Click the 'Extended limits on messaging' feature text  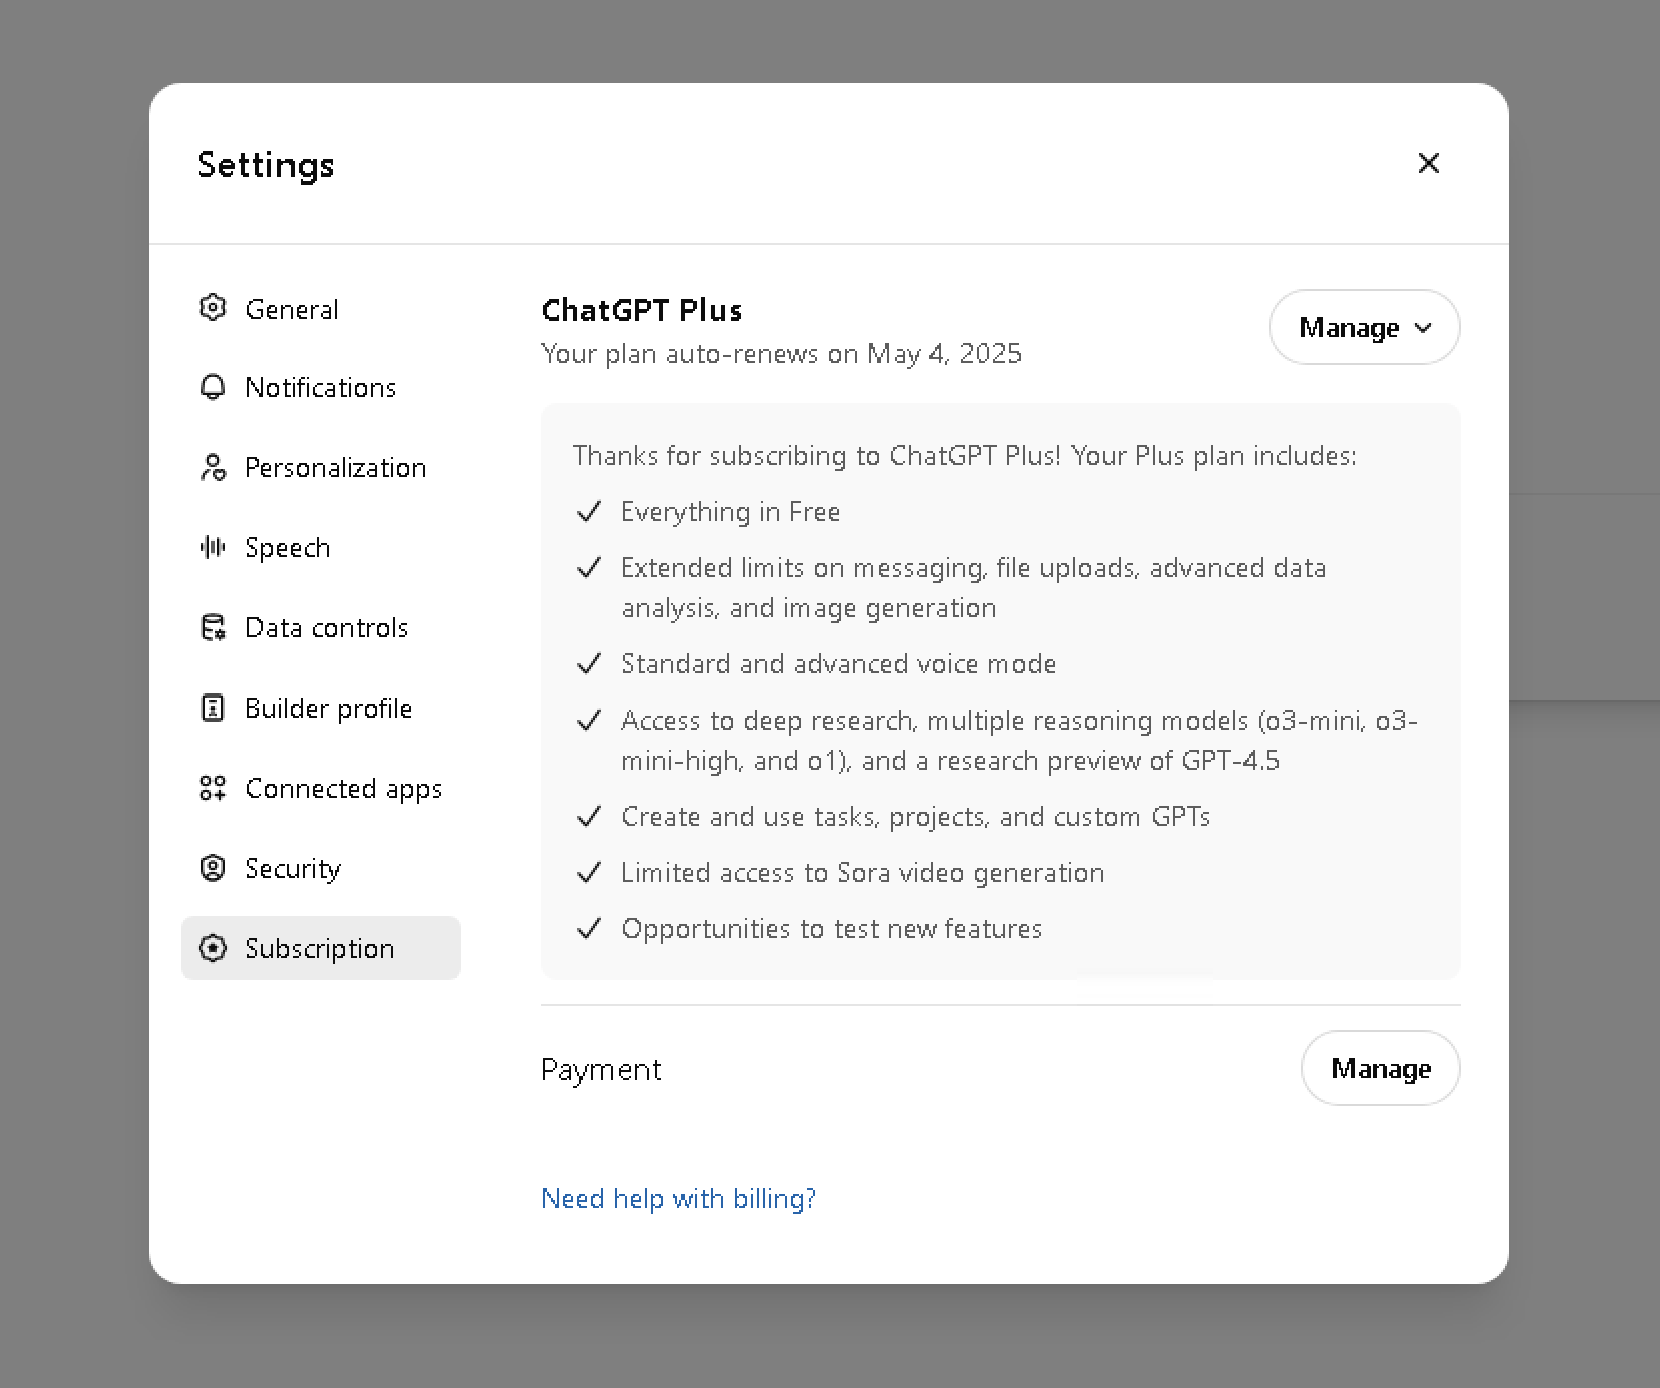click(x=973, y=588)
